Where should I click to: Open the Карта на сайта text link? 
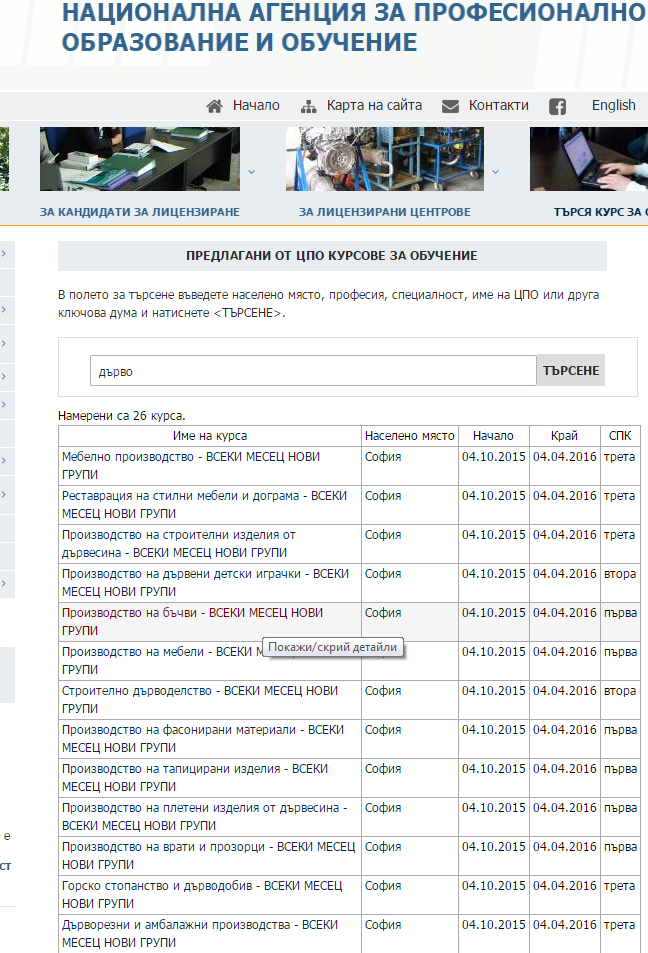tap(374, 105)
